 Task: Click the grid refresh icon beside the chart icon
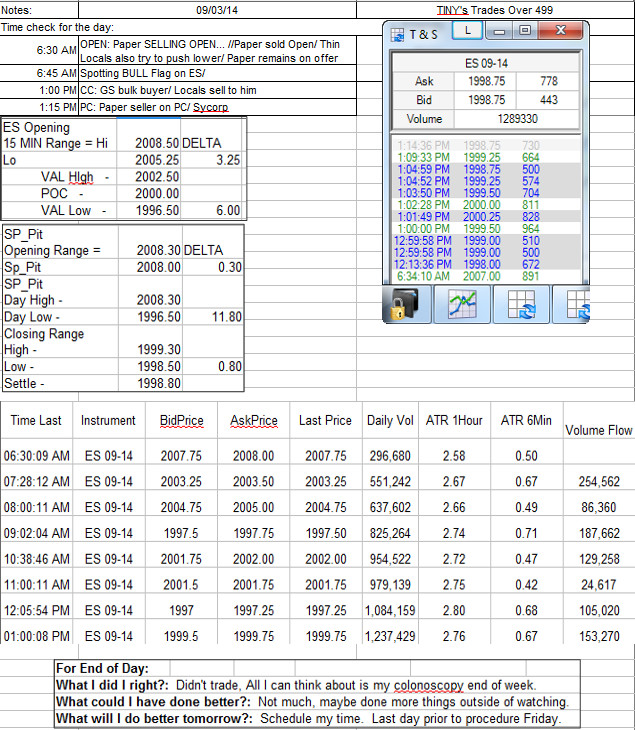pos(521,304)
